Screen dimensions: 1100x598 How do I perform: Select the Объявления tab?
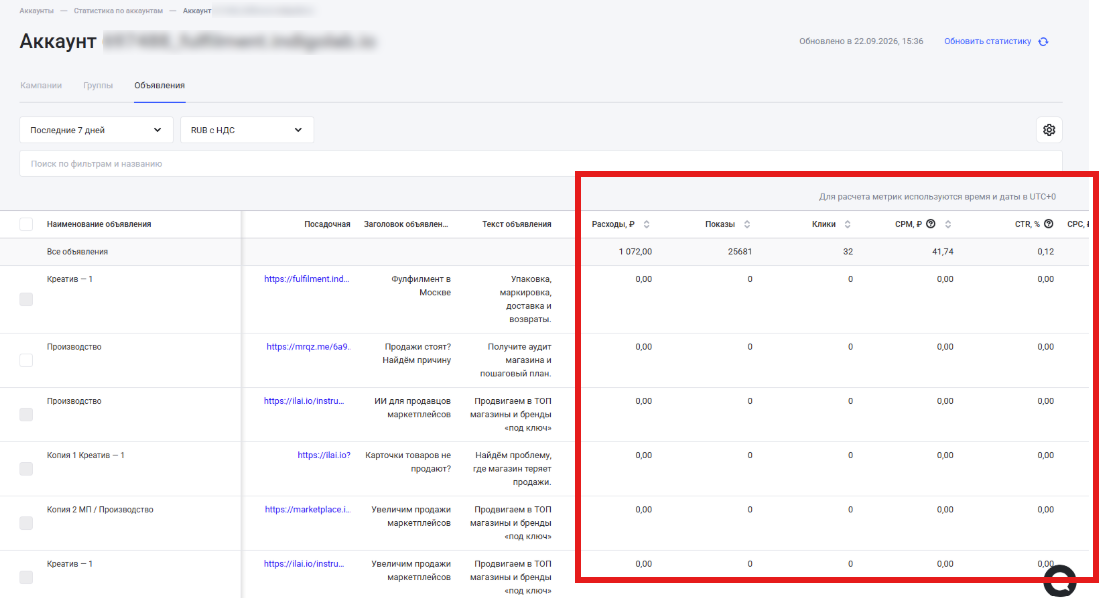click(160, 86)
